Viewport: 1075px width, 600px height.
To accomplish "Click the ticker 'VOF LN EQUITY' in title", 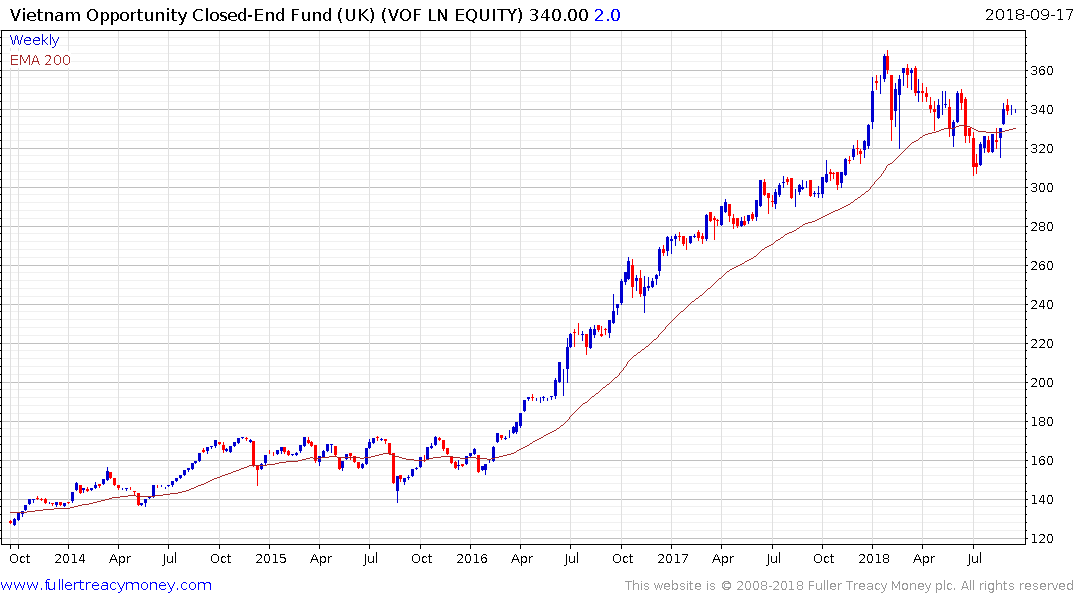I will tap(452, 15).
